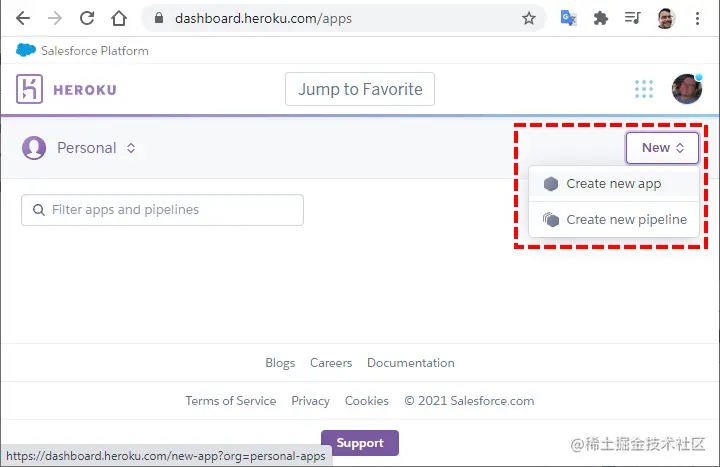Image resolution: width=720 pixels, height=467 pixels.
Task: Open the Google Translate extension icon
Action: 568,18
